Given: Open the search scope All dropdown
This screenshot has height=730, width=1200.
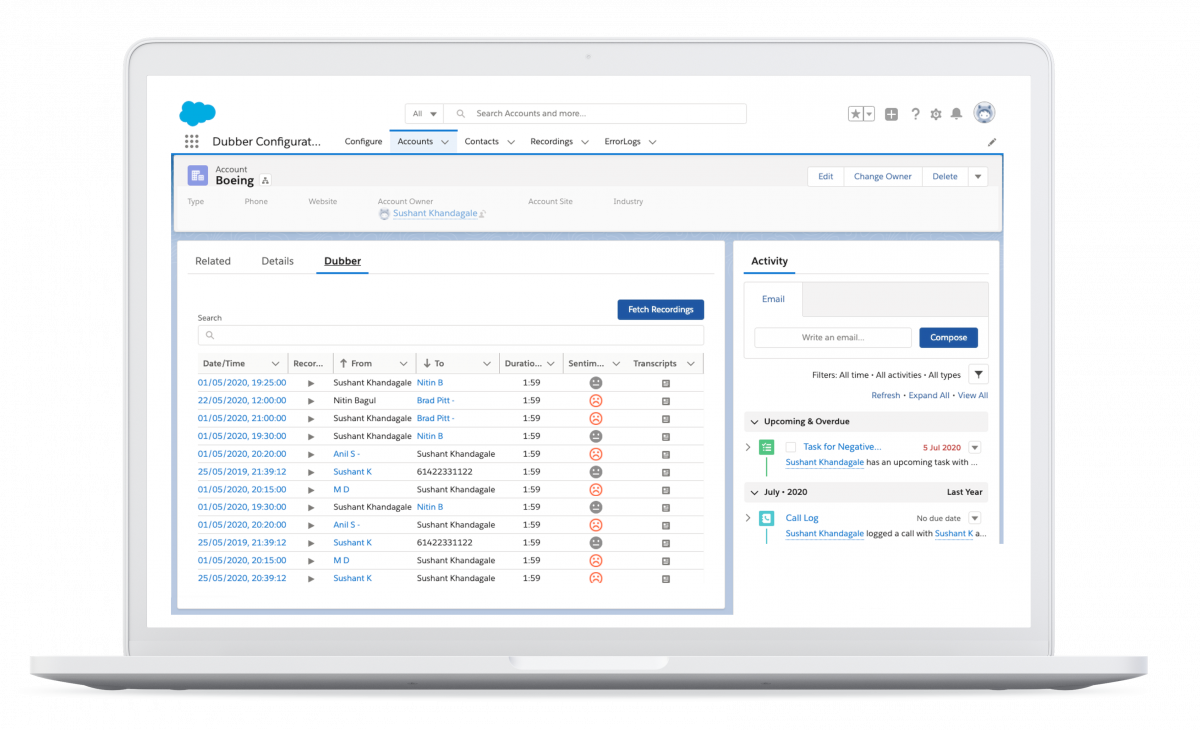Looking at the screenshot, I should 424,114.
